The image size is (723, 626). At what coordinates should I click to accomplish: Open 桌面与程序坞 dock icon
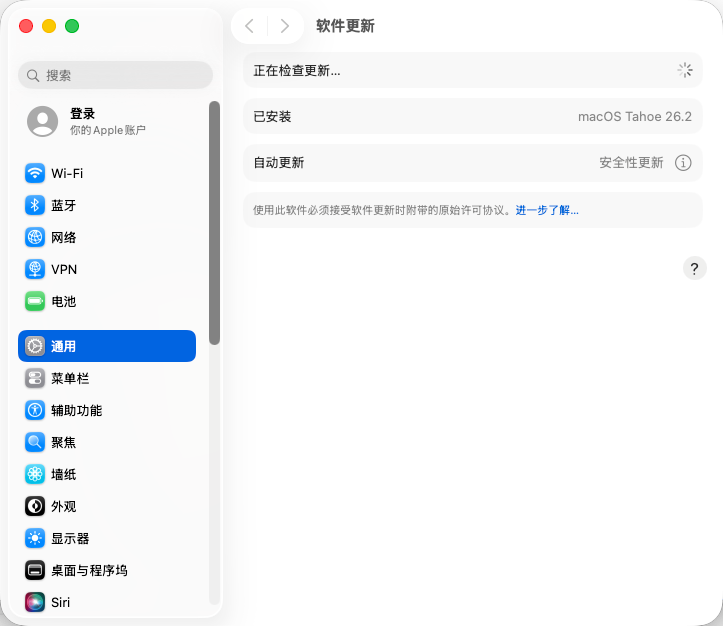[35, 570]
